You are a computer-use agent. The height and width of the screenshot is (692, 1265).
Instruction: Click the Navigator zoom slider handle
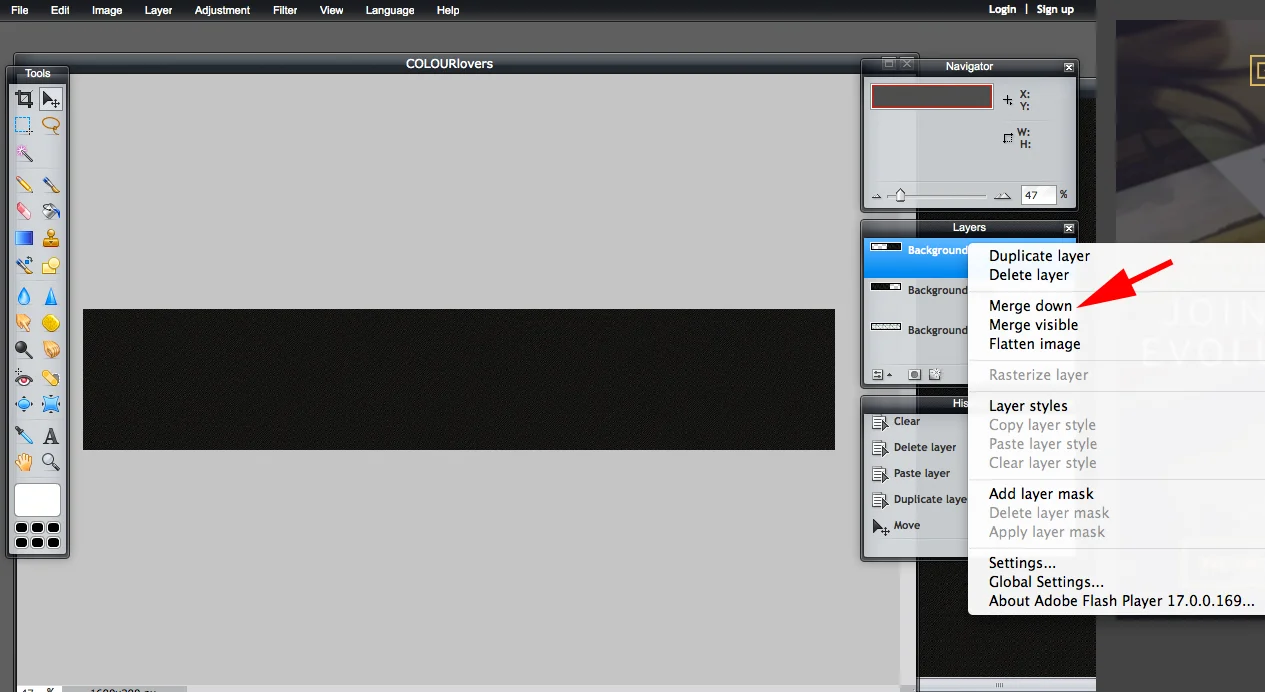[x=900, y=196]
